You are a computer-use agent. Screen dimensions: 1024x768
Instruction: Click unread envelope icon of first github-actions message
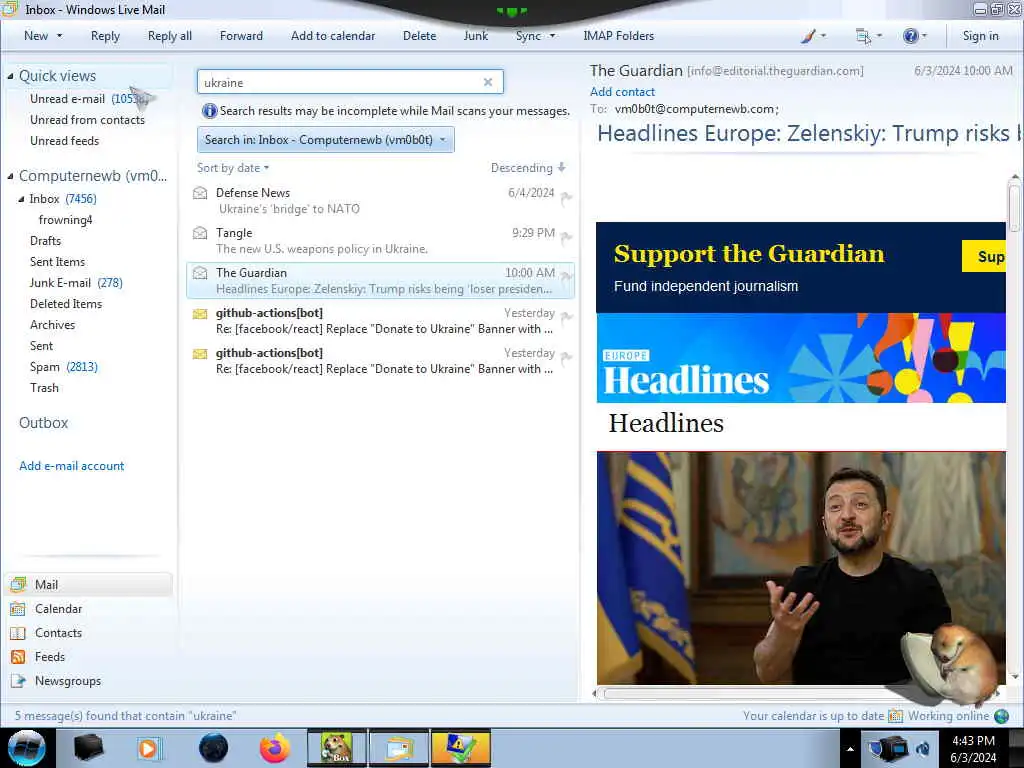200,314
